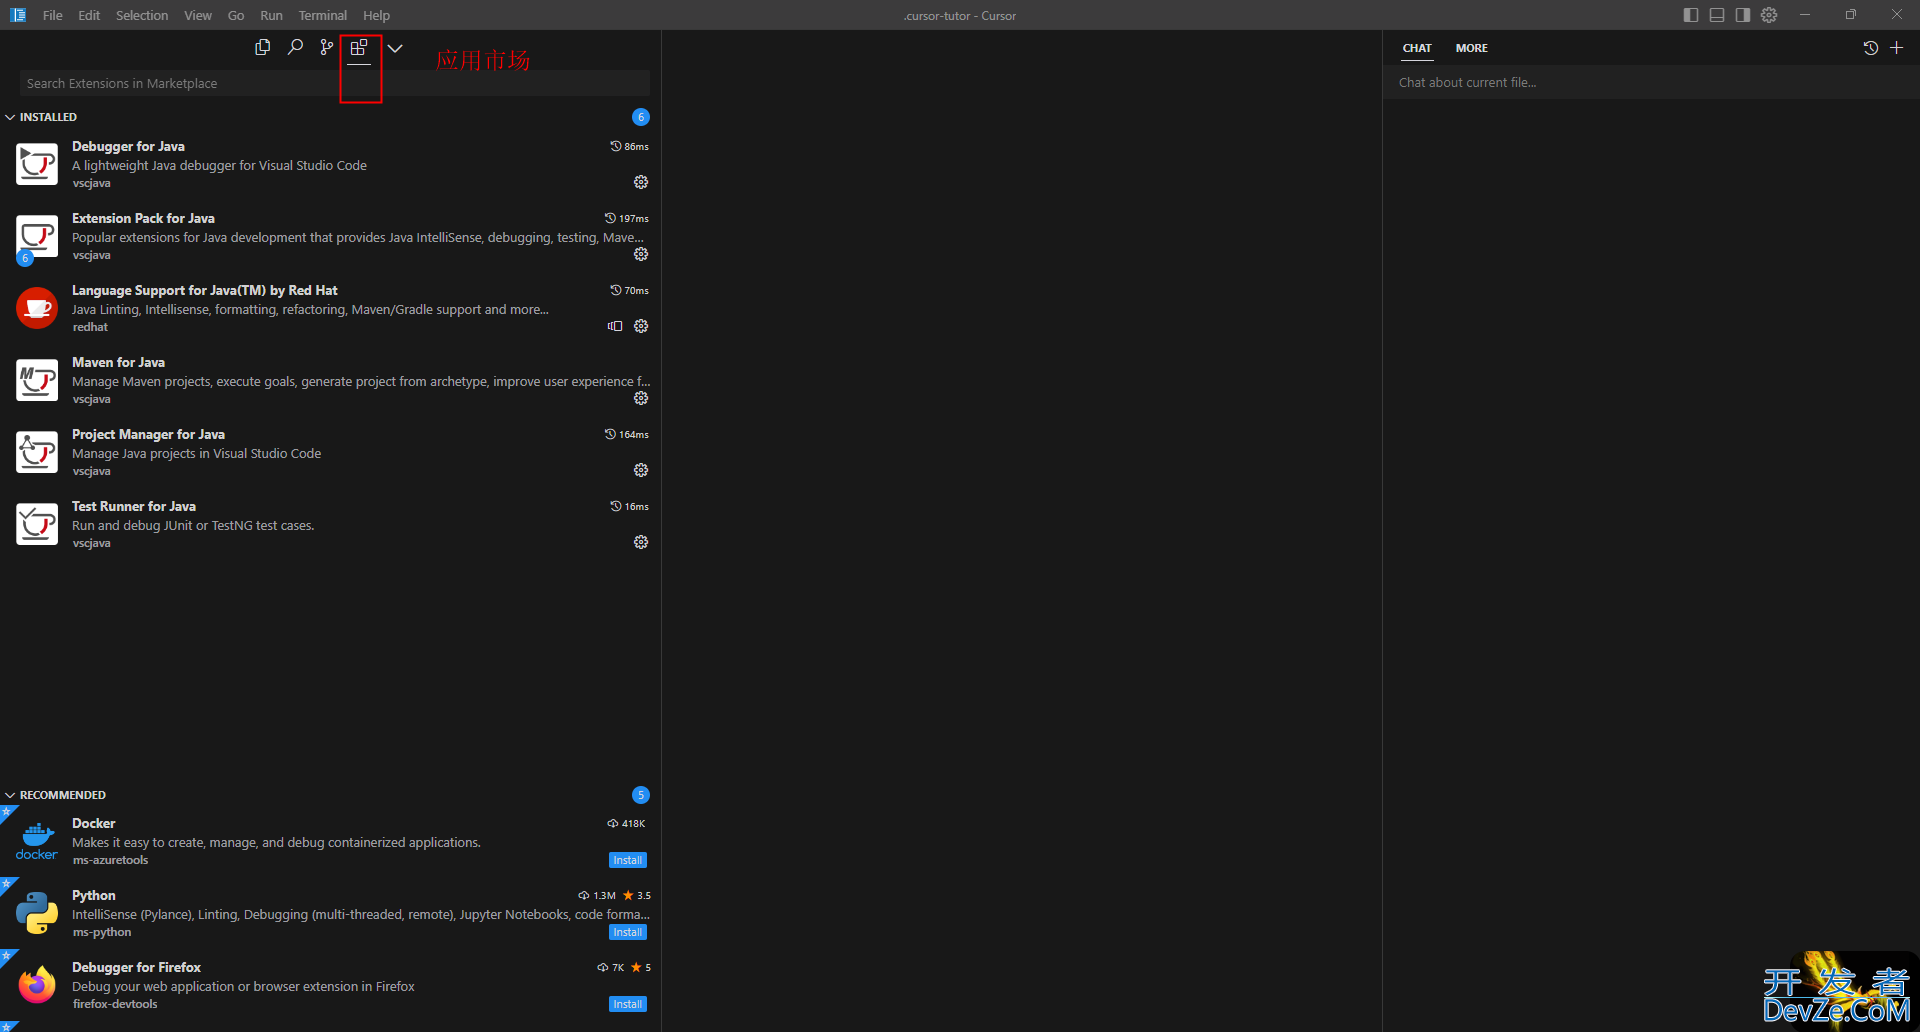The width and height of the screenshot is (1920, 1032).
Task: Click the Chat about current file input
Action: [1651, 82]
